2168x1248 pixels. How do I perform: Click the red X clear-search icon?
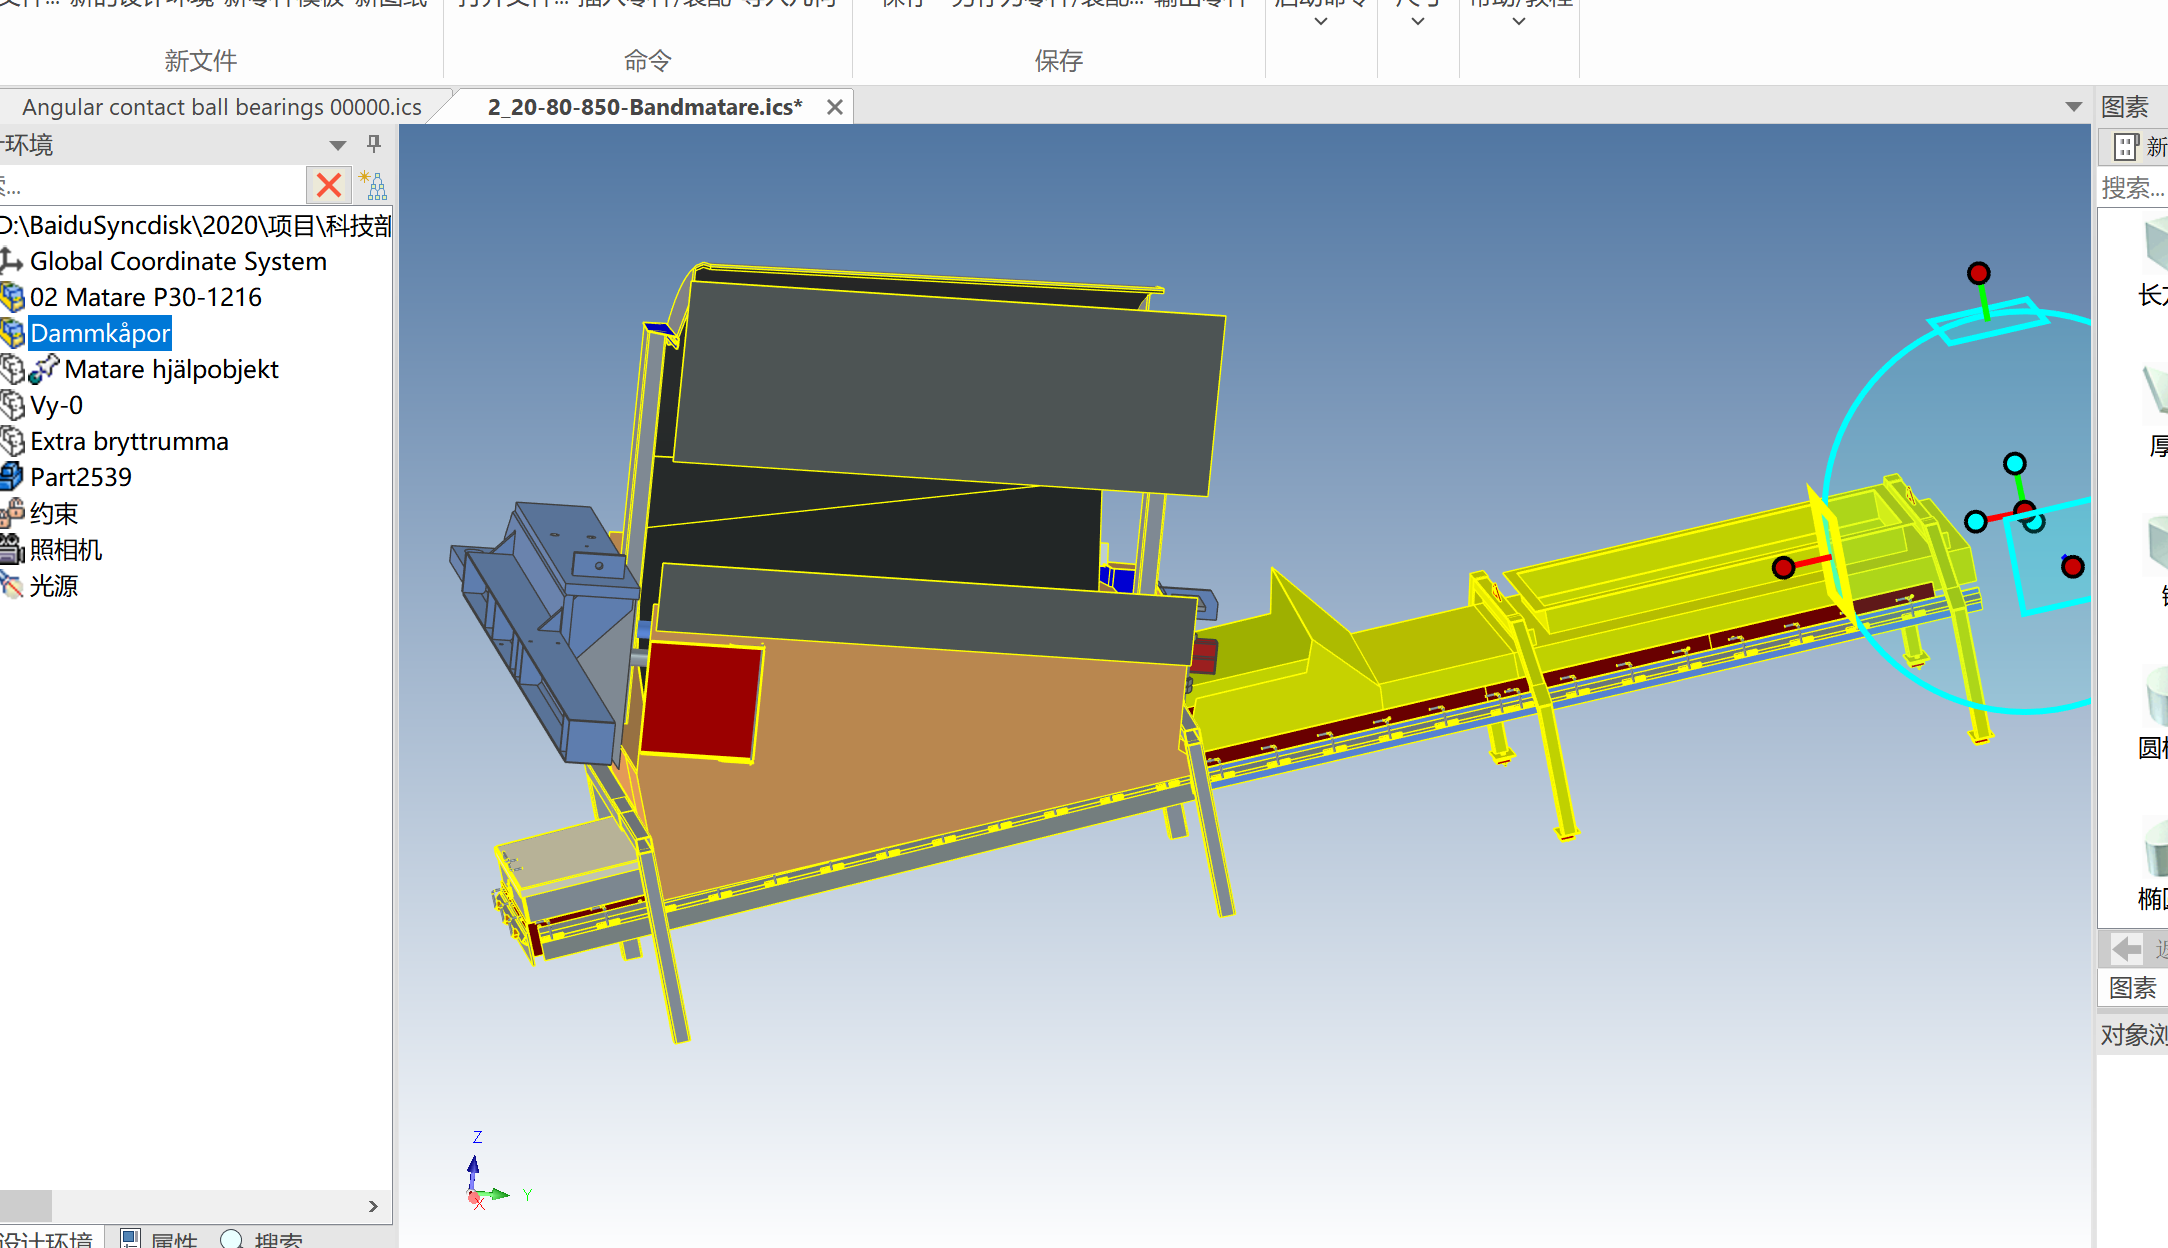(328, 185)
